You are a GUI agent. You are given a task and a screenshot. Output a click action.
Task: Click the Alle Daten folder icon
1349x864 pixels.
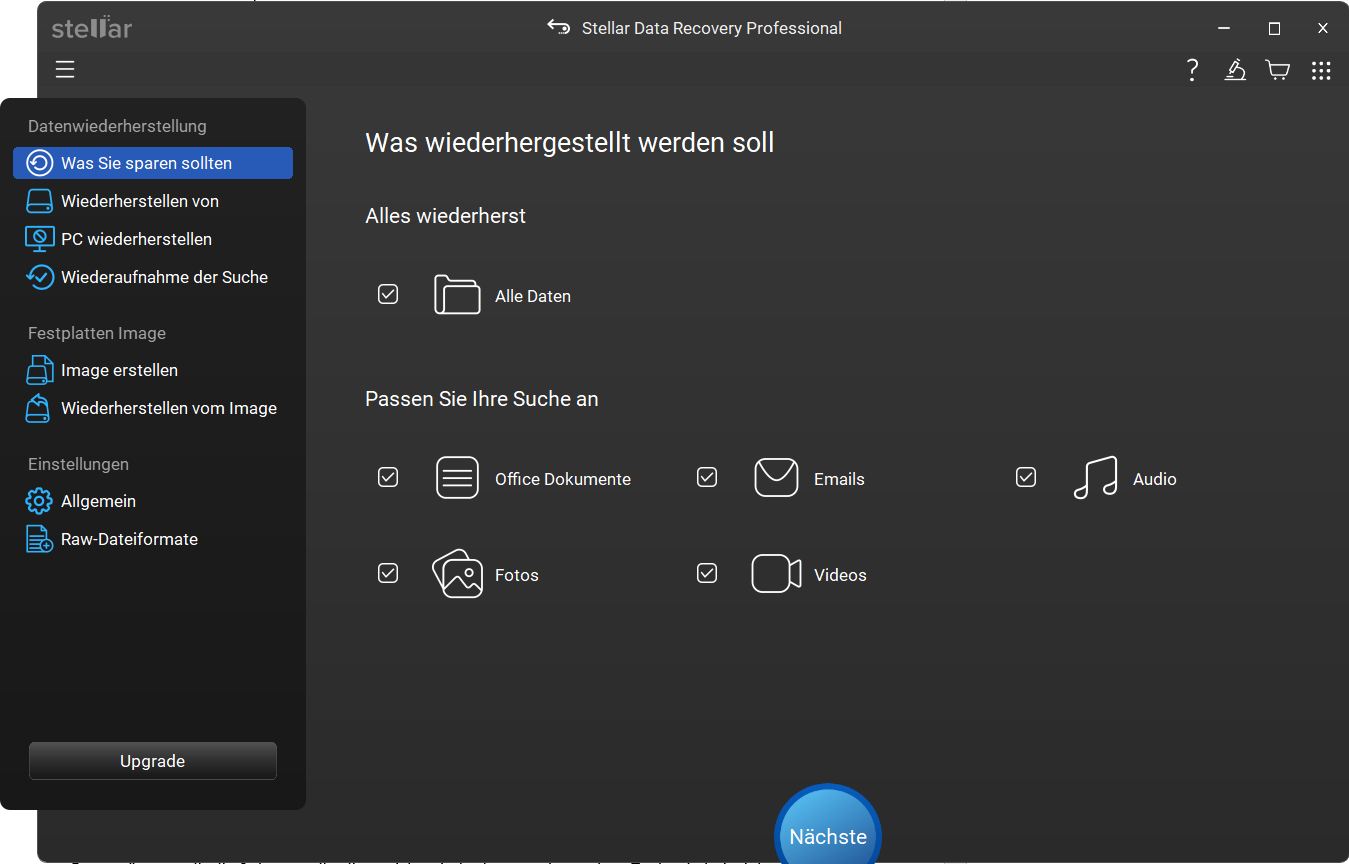coord(457,295)
